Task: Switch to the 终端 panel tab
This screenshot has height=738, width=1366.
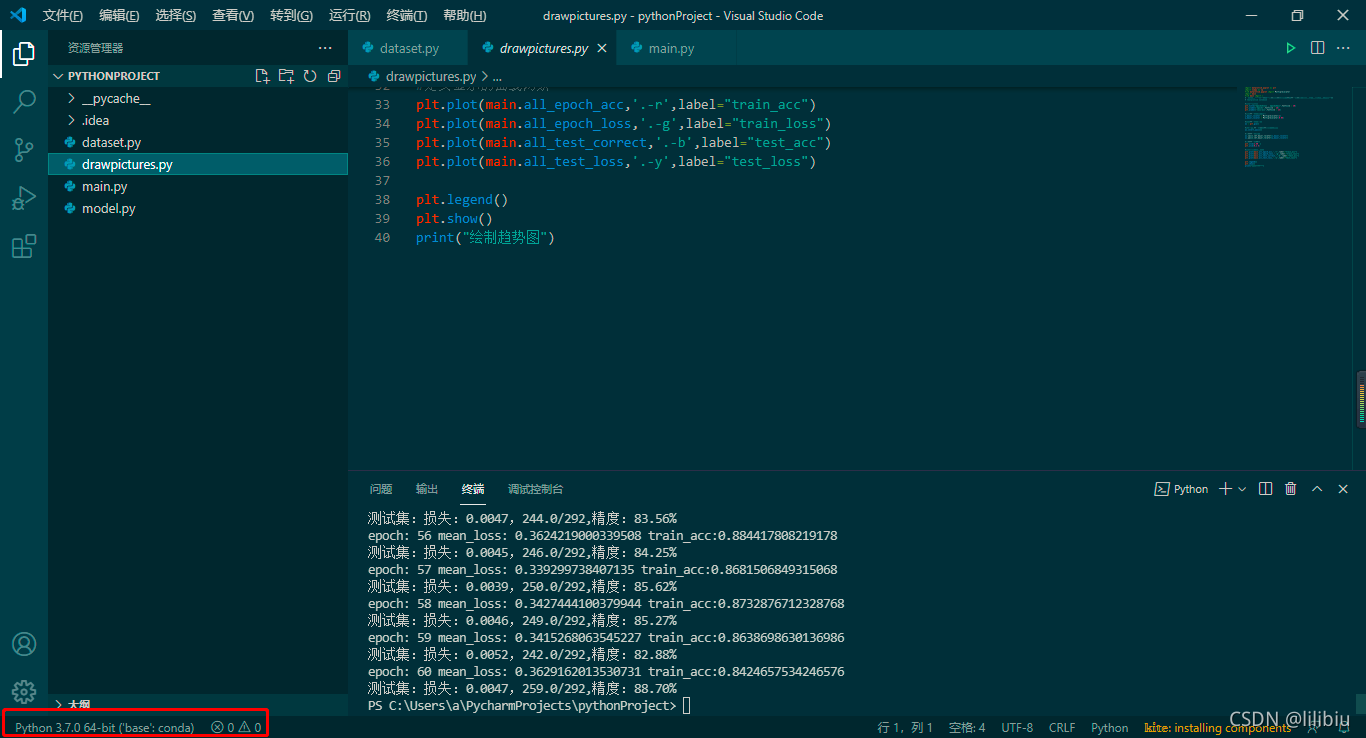Action: (473, 489)
